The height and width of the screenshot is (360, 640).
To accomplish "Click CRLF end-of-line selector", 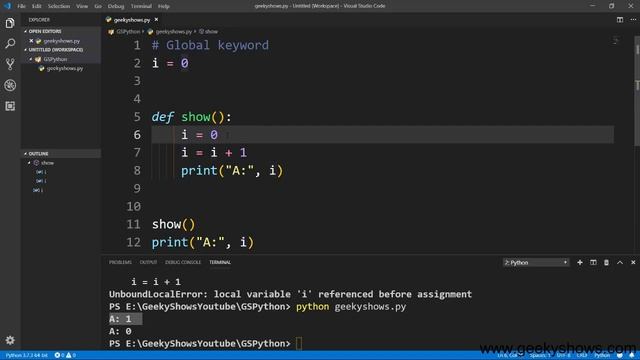I will click(582, 356).
